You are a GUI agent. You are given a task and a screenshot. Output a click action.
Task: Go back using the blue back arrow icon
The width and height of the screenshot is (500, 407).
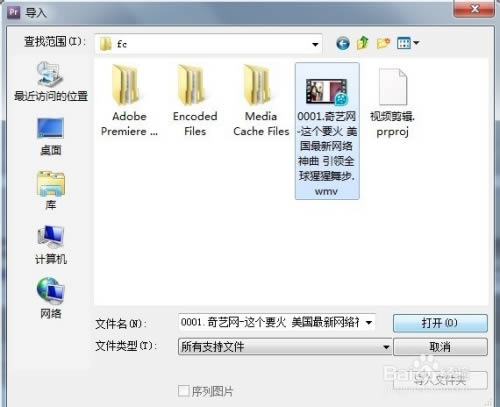343,43
